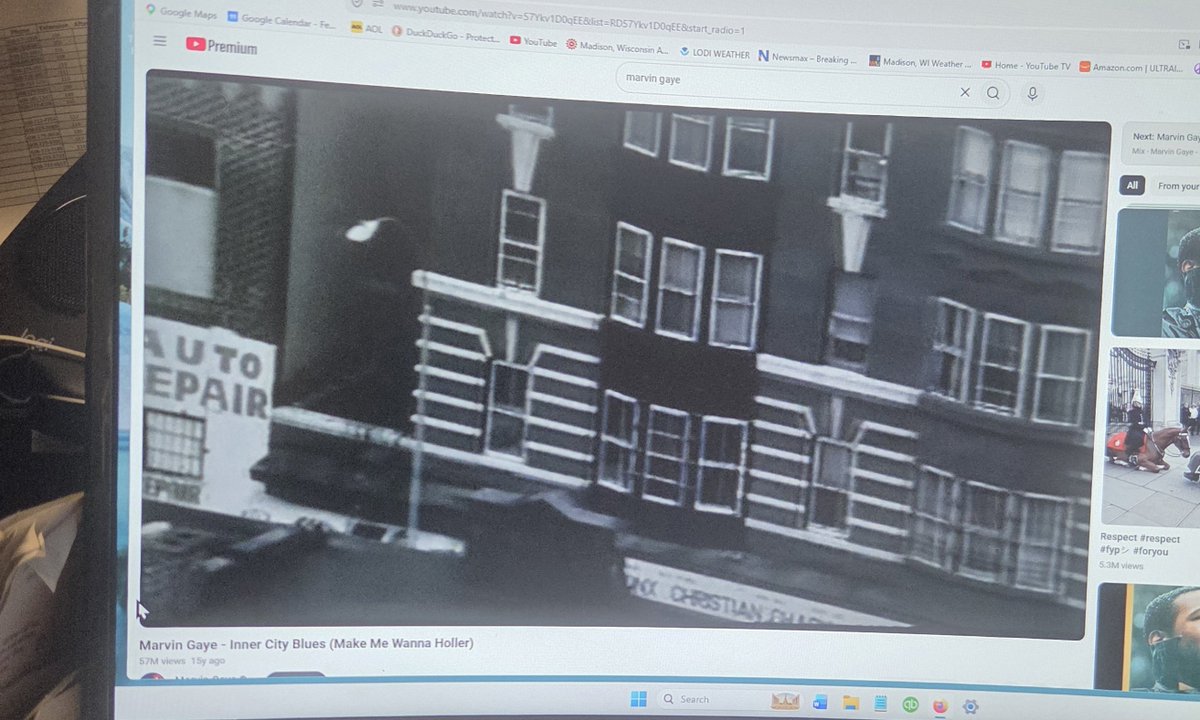Click the '57M views 15y ago' text
The width and height of the screenshot is (1200, 720).
tap(182, 661)
